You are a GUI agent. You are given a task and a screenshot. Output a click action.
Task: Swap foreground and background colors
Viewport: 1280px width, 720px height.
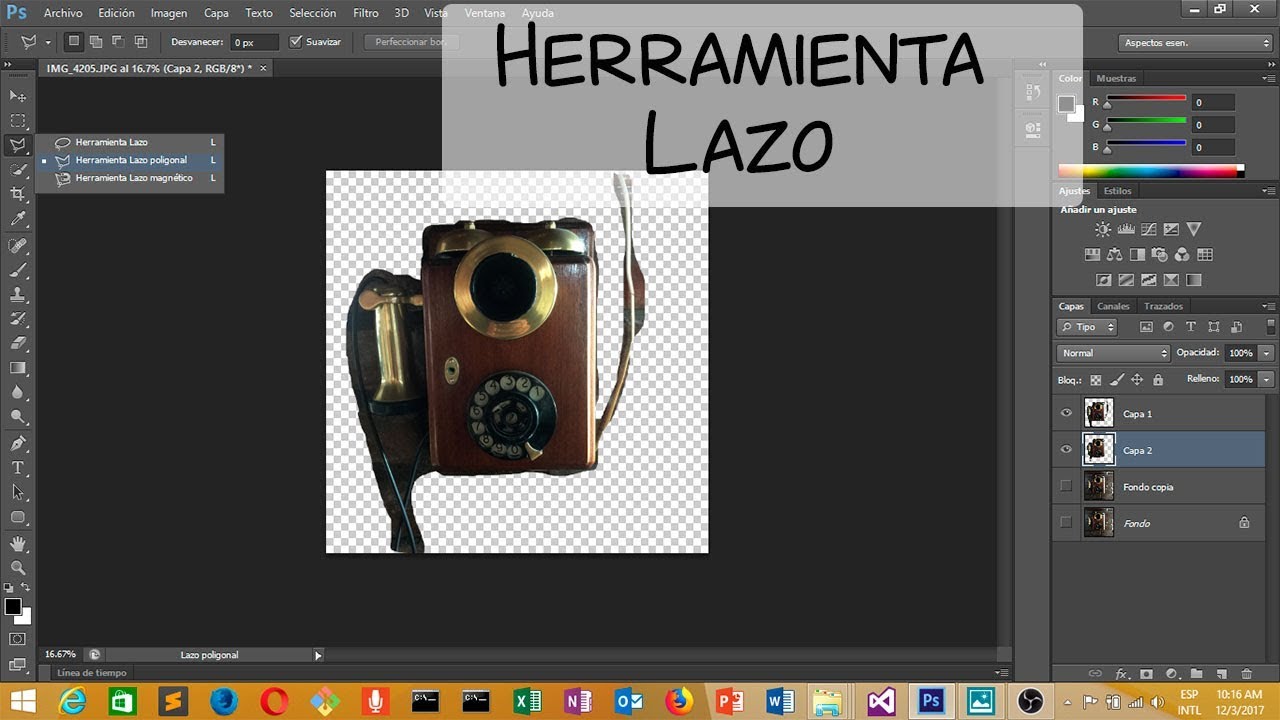[26, 587]
